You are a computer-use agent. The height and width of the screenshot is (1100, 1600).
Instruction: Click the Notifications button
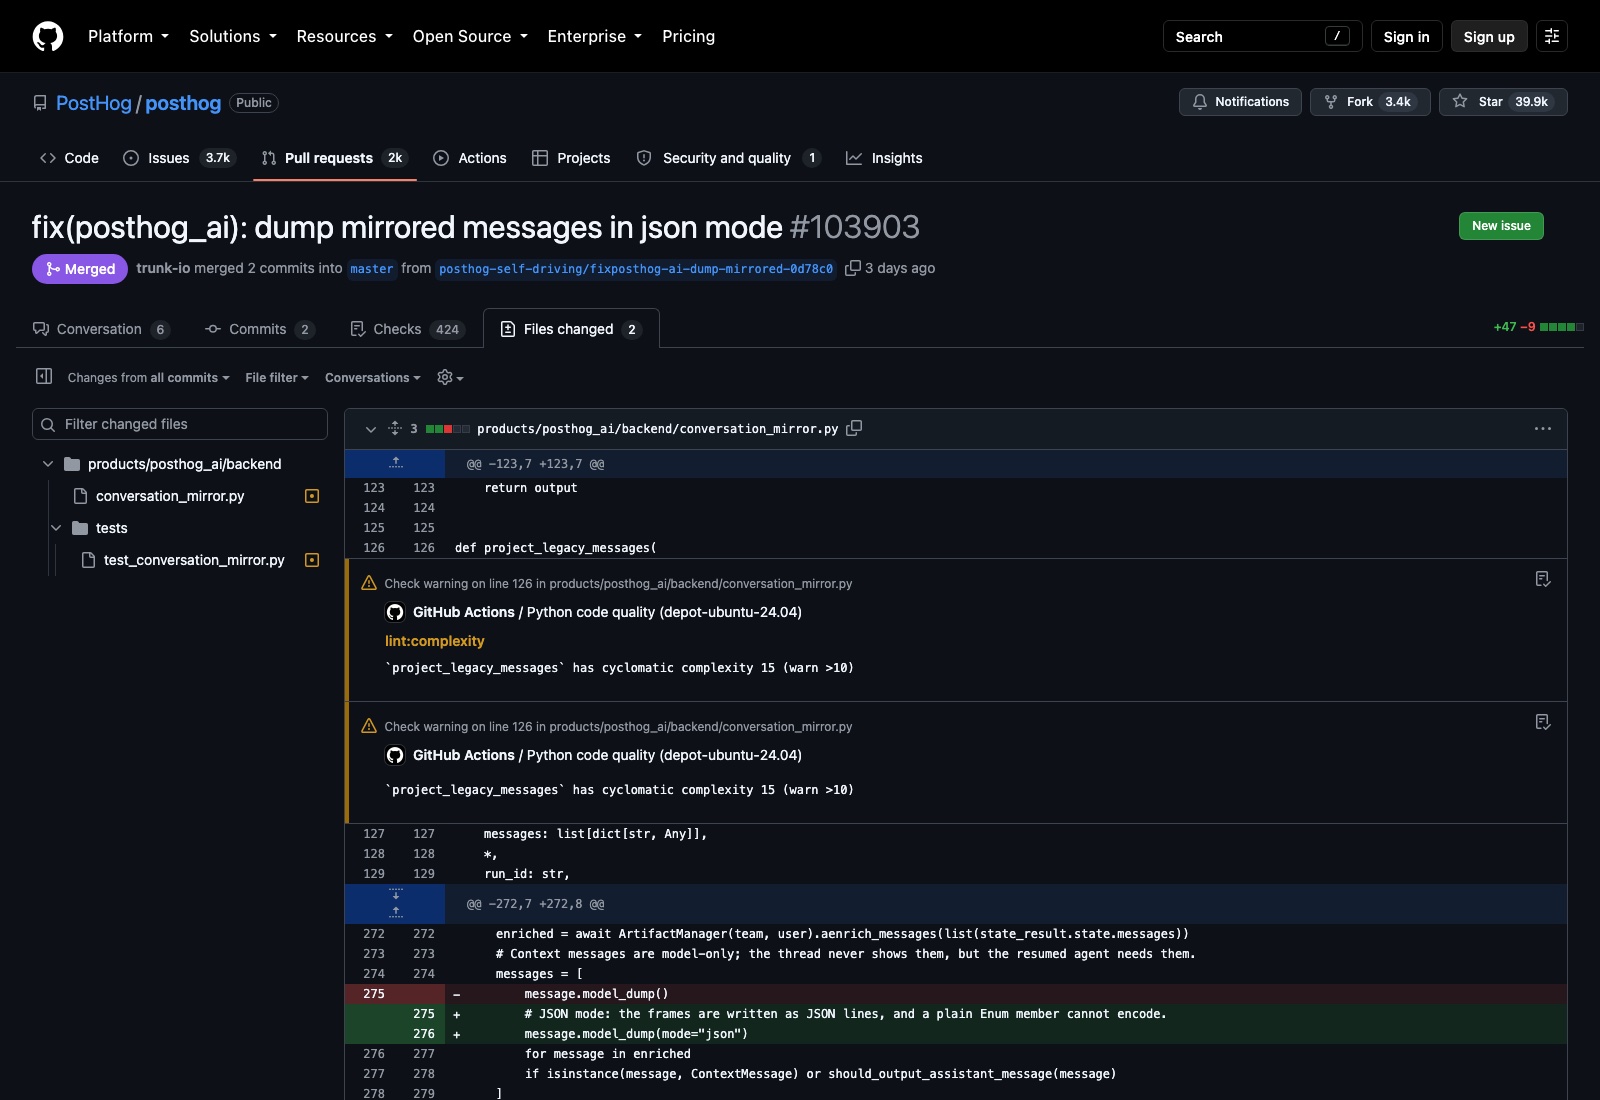[1240, 102]
